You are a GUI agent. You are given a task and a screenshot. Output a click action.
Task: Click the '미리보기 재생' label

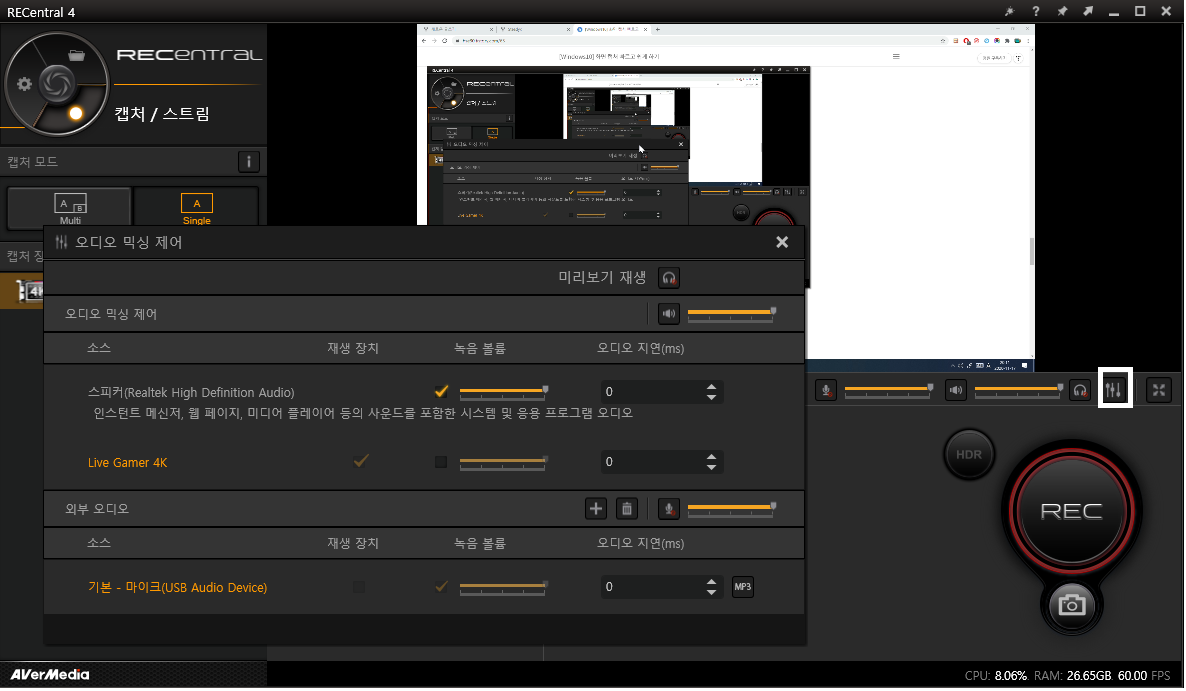[602, 277]
